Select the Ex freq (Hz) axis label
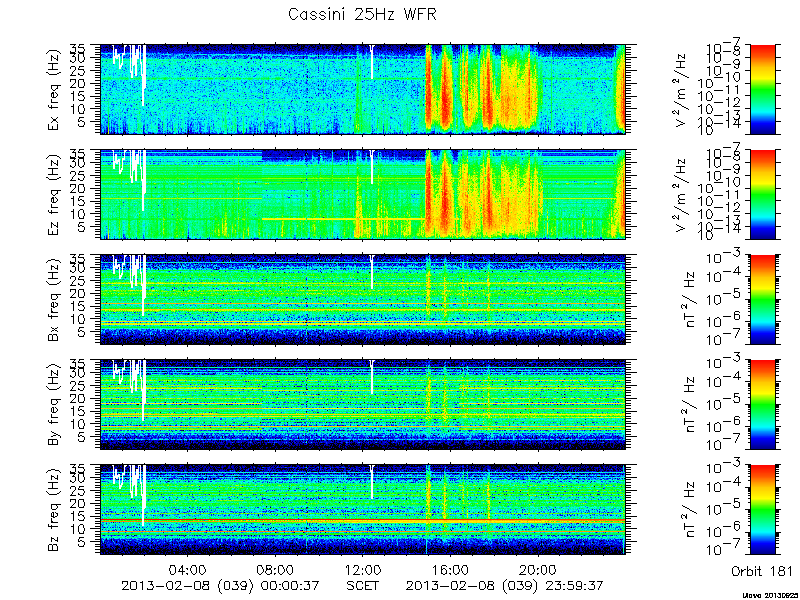This screenshot has width=800, height=600. pos(54,89)
